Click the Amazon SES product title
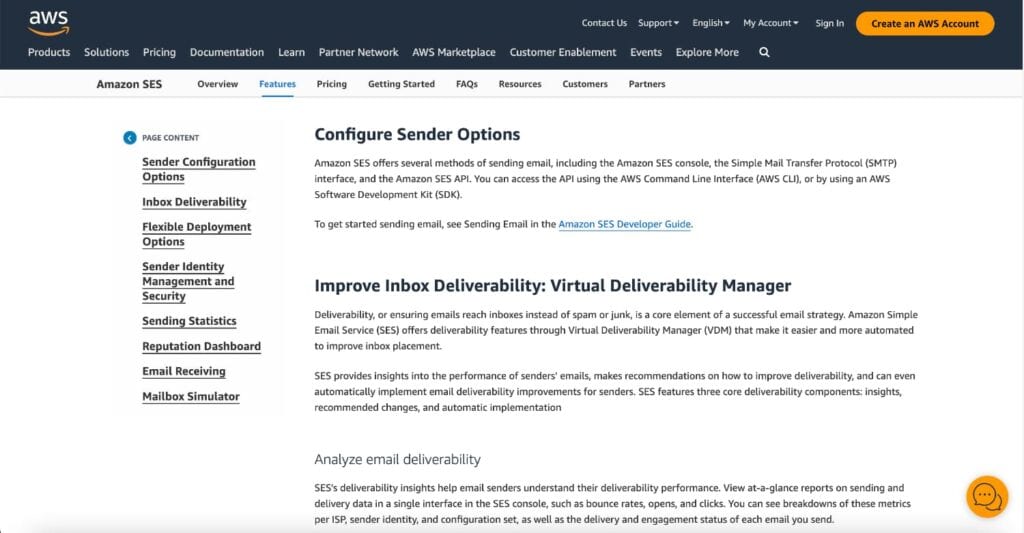This screenshot has height=533, width=1024. [x=129, y=84]
